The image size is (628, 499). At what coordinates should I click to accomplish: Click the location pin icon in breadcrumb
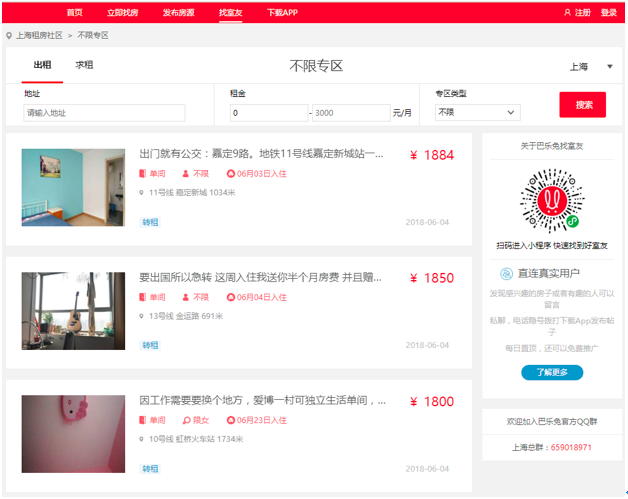pyautogui.click(x=9, y=35)
